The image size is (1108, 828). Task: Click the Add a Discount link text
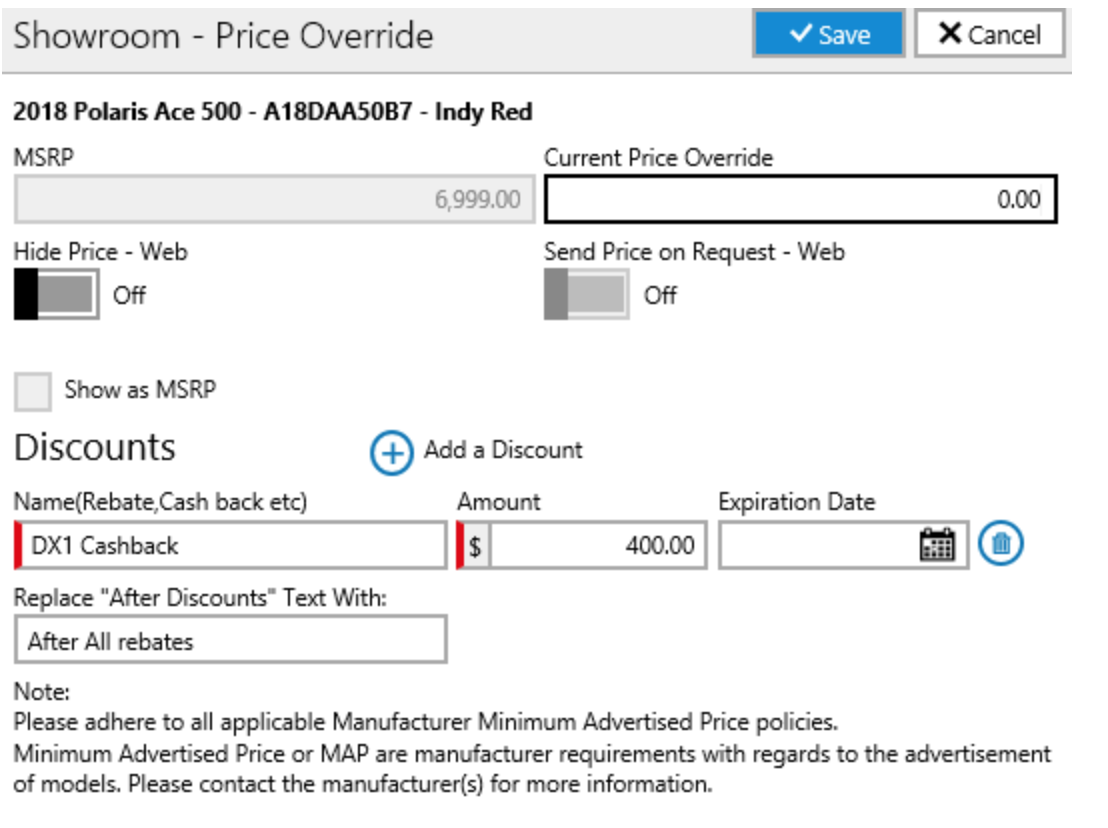pos(503,450)
